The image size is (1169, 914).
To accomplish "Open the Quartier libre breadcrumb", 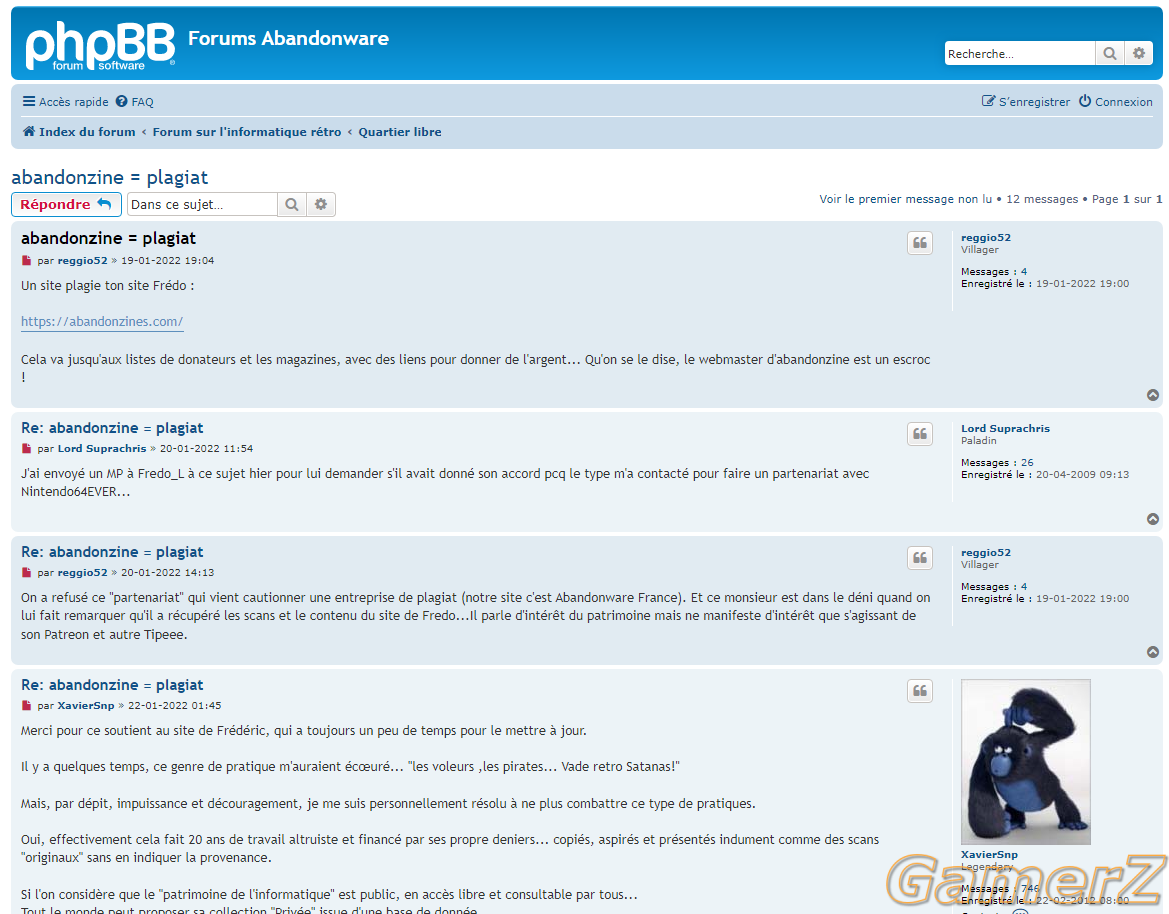I will [x=400, y=132].
